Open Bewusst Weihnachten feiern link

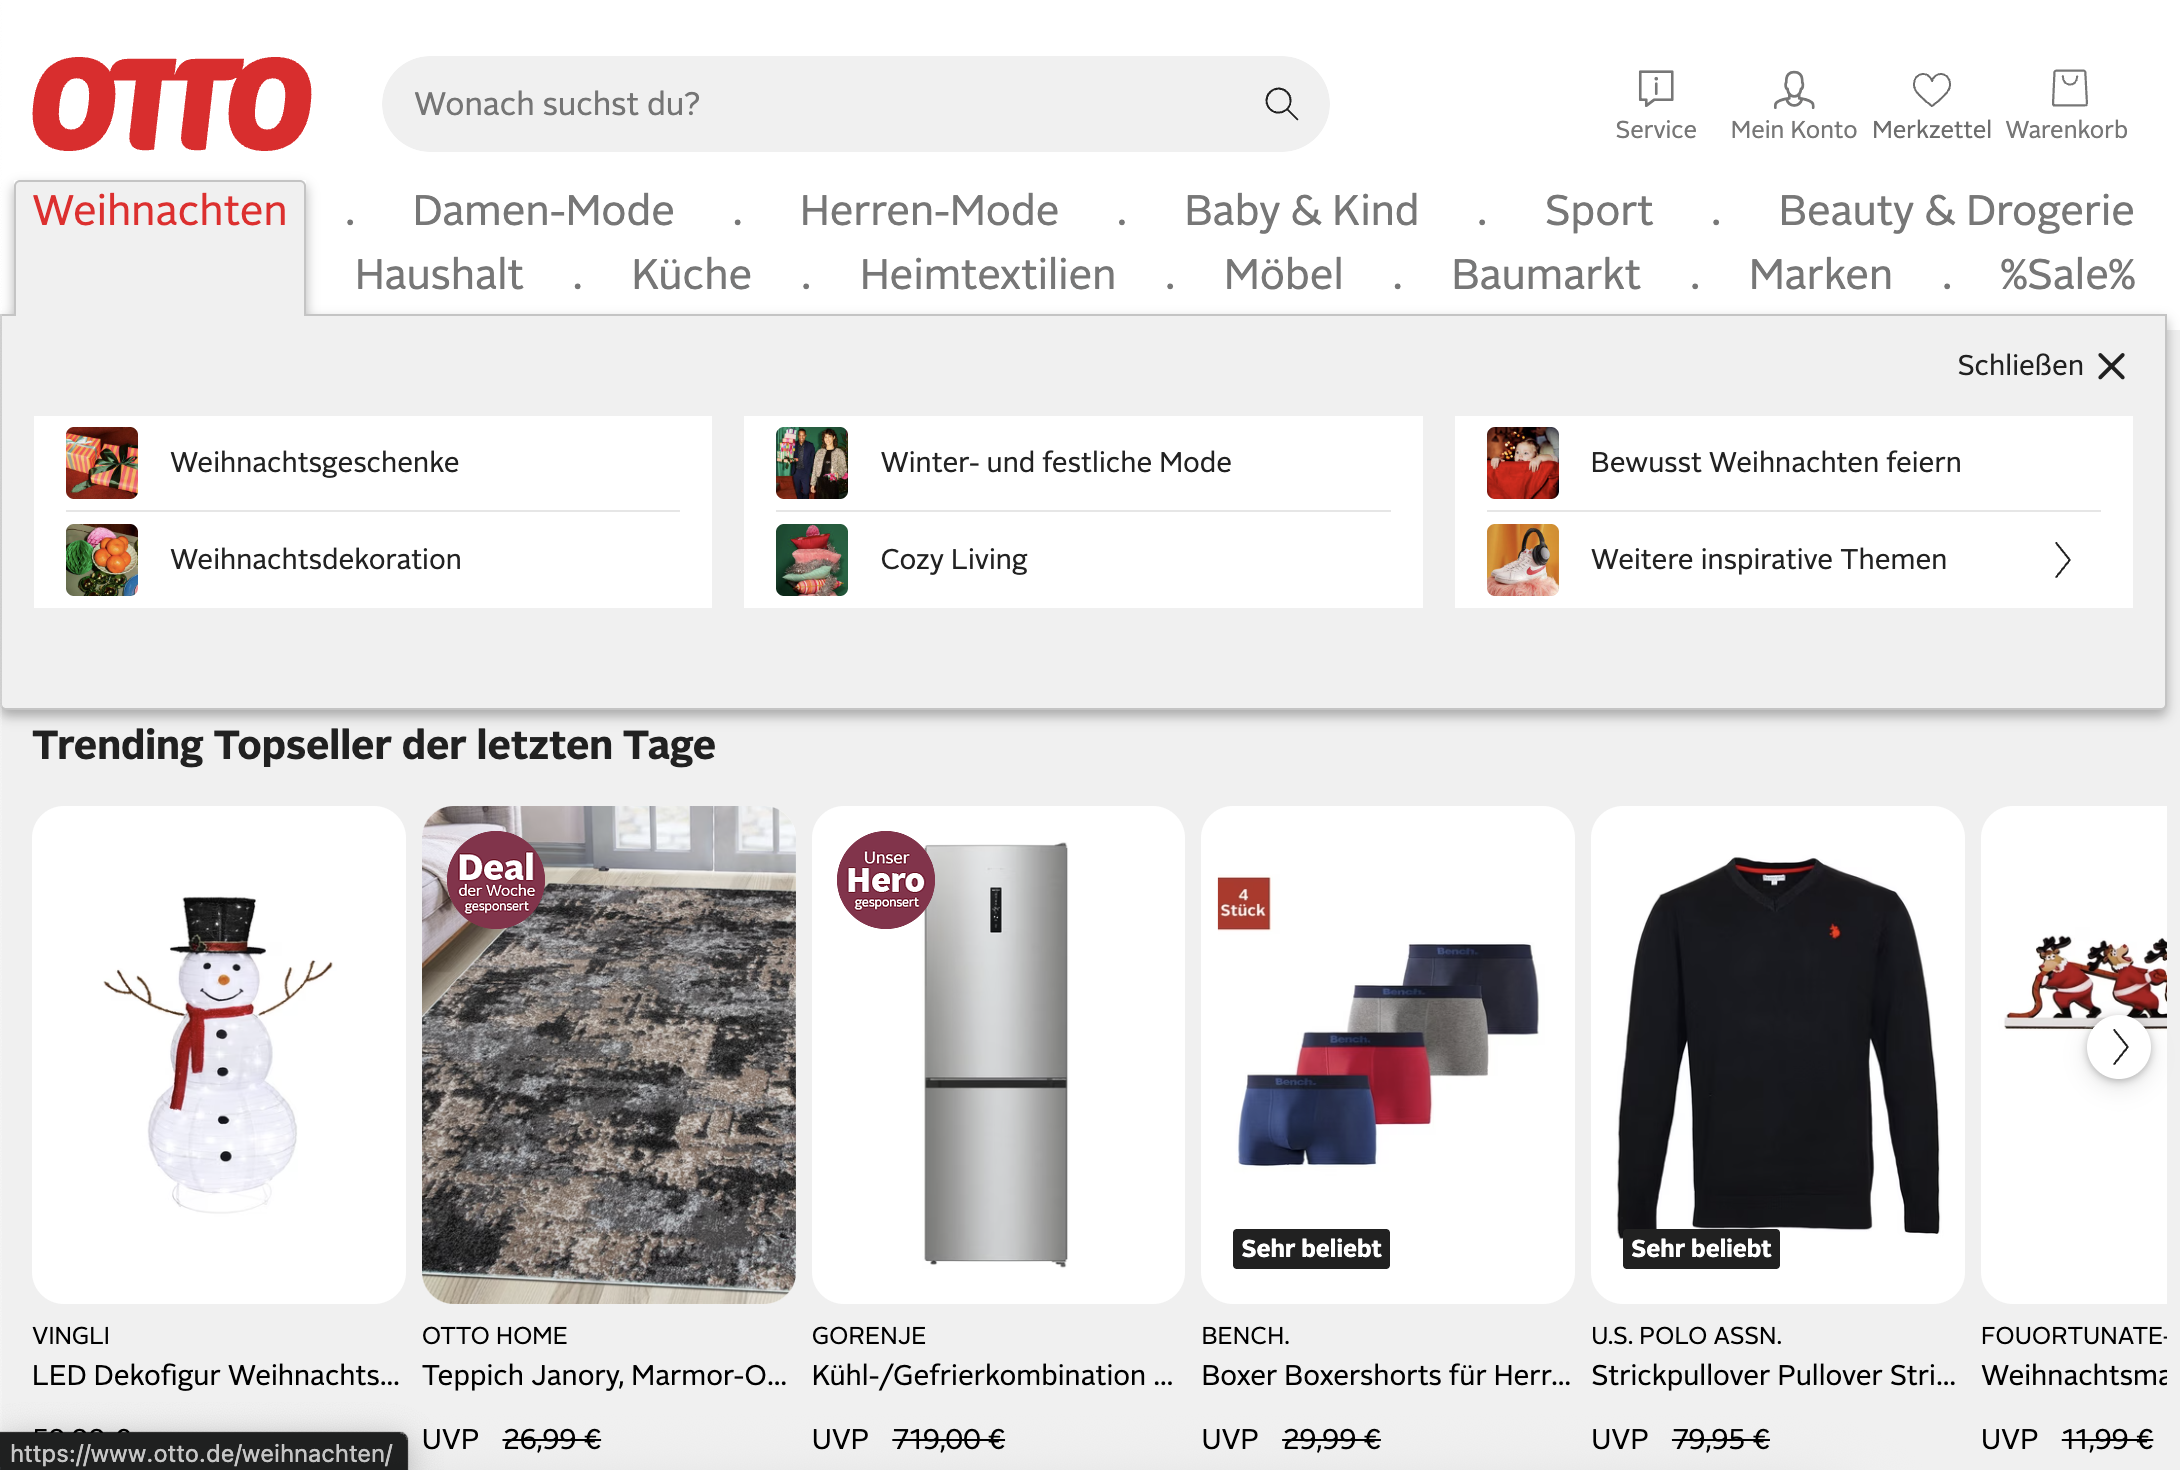click(1776, 463)
